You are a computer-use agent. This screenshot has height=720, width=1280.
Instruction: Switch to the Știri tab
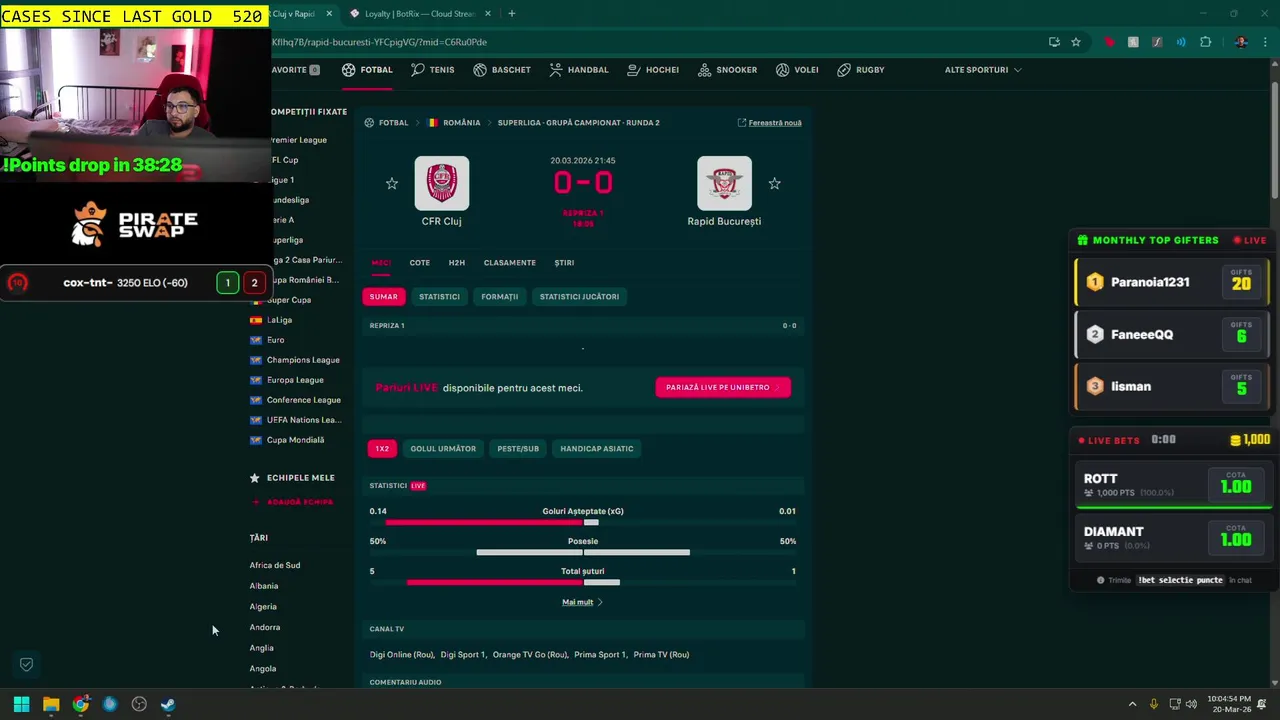click(564, 263)
